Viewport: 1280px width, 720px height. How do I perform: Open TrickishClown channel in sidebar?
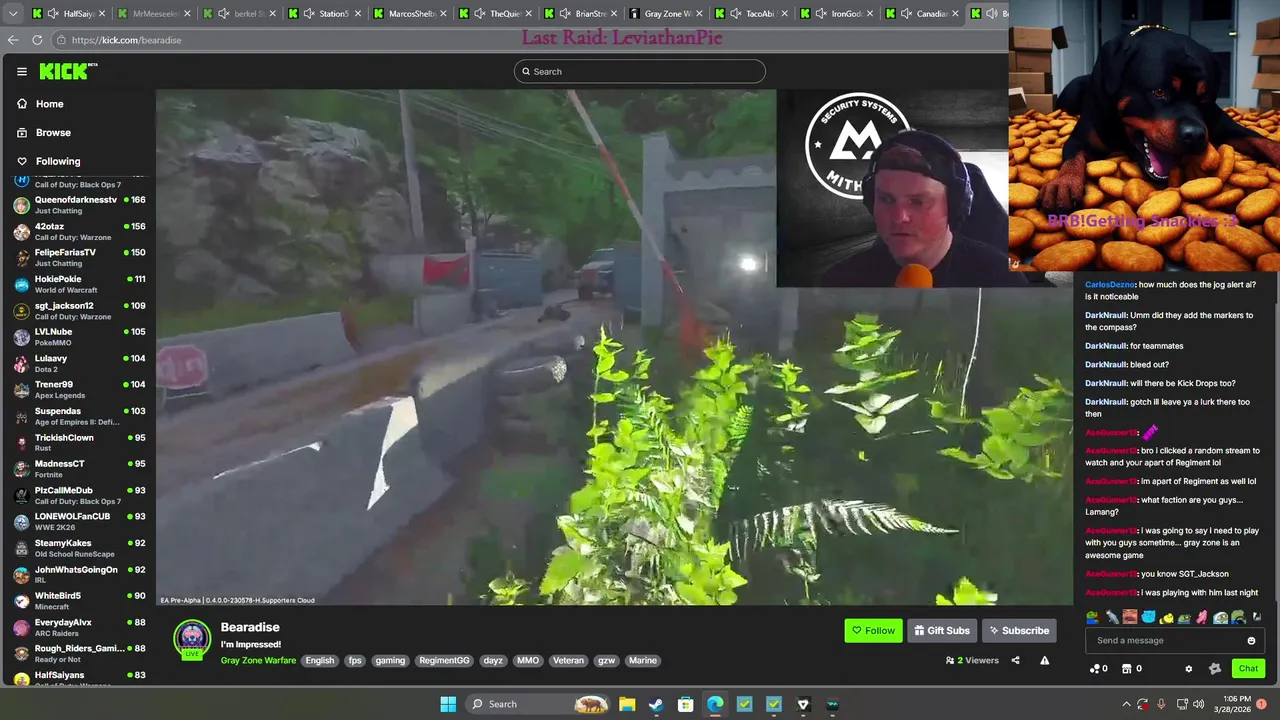coord(78,442)
